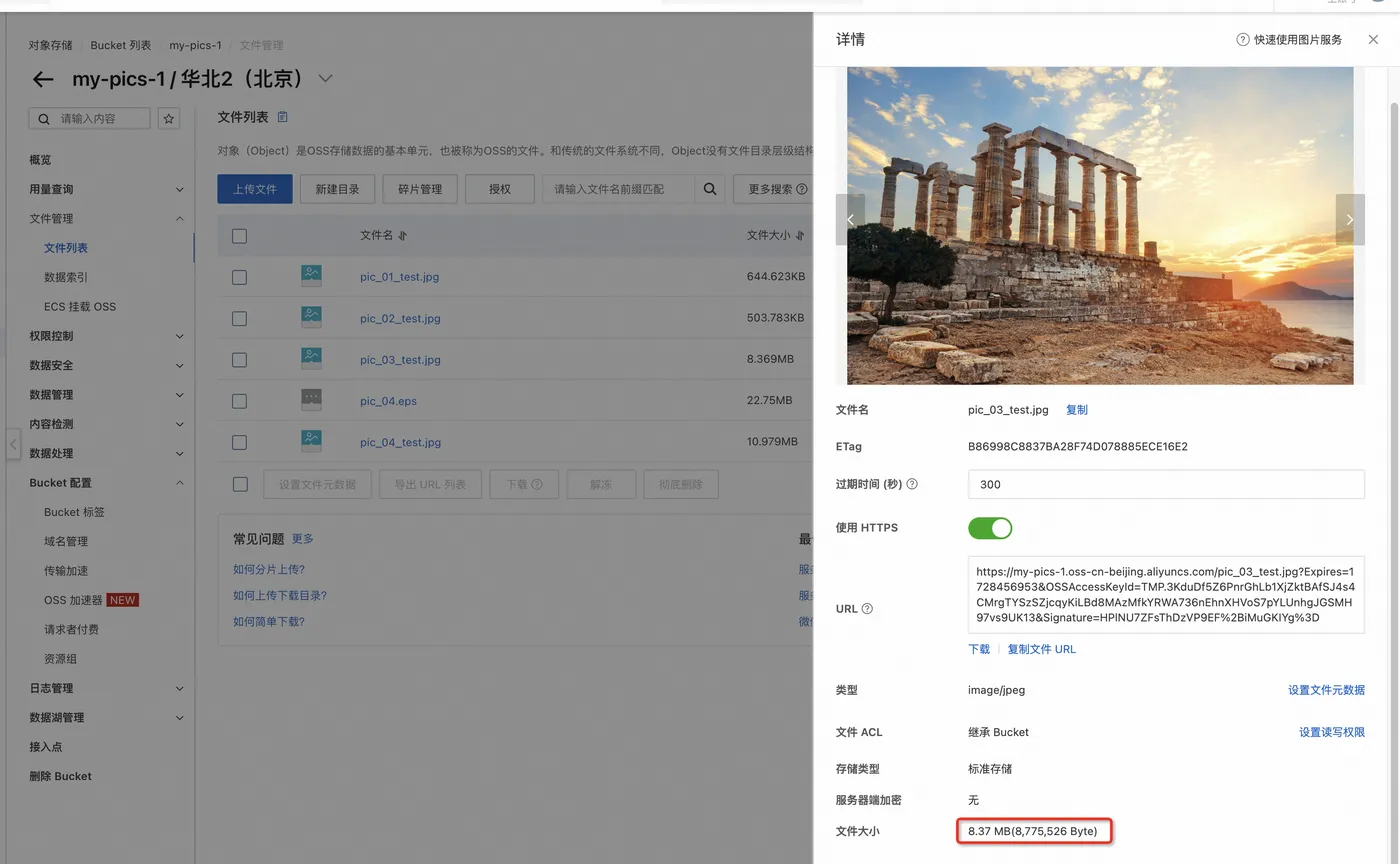Click the image file icon for pic_03_test.jpg

[311, 358]
